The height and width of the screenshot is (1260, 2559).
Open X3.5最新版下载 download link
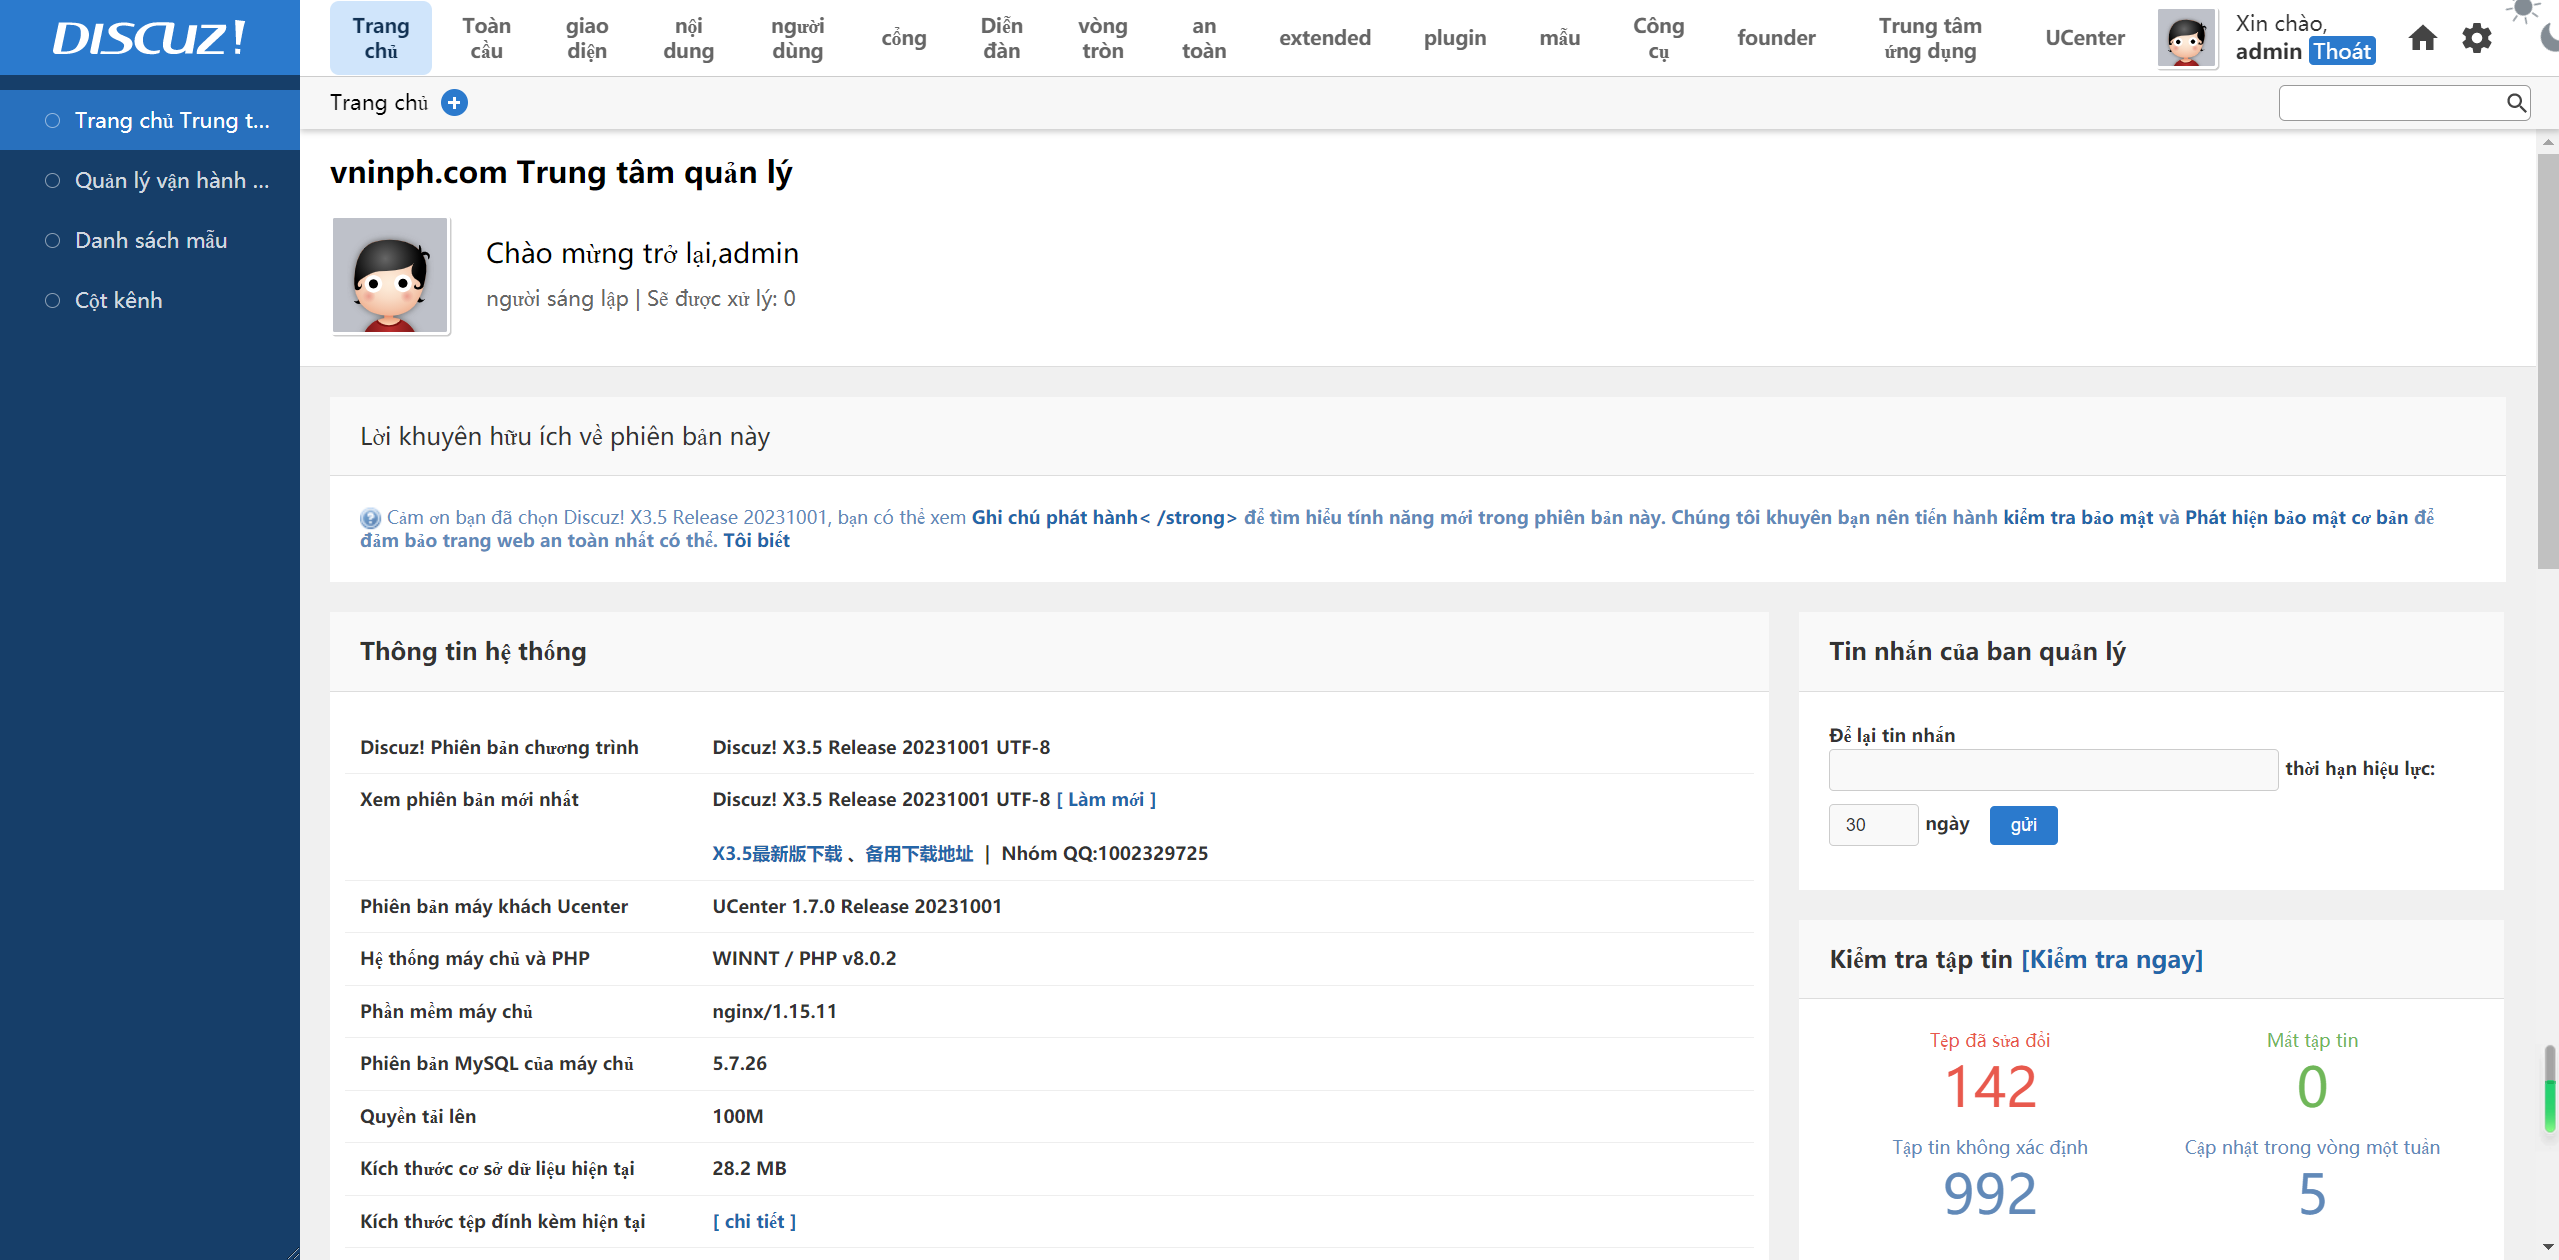pos(777,853)
